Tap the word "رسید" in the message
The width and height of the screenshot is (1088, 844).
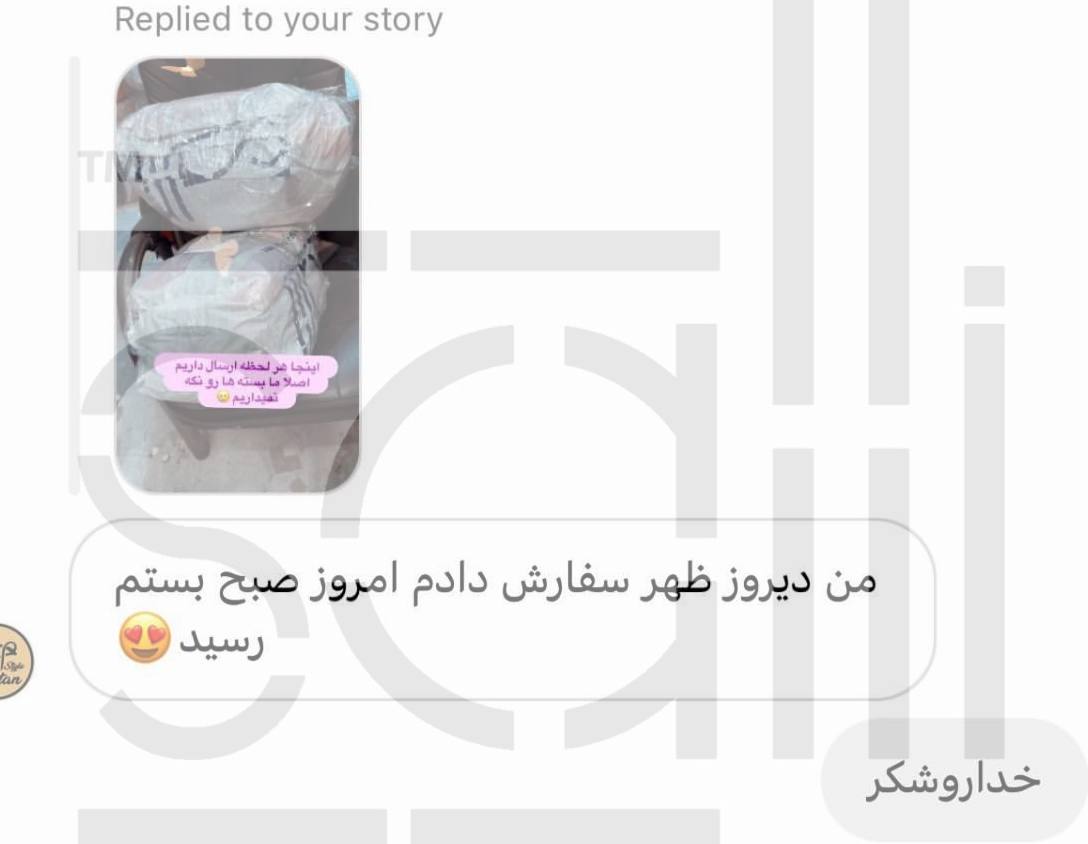point(221,641)
